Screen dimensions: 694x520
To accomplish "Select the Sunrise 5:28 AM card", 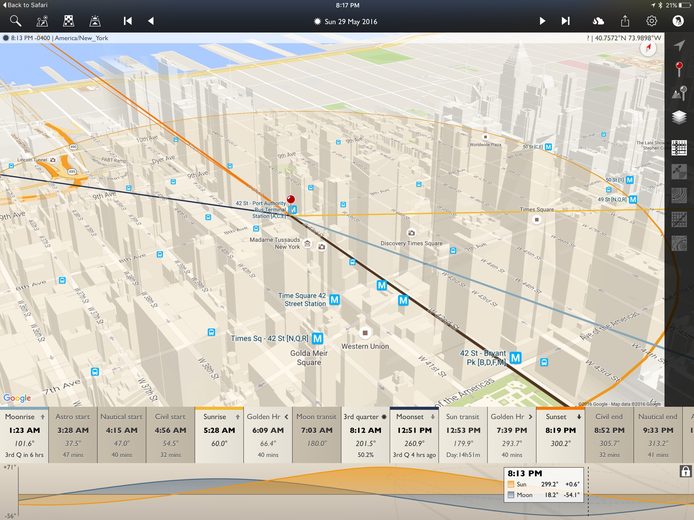I will click(x=219, y=435).
